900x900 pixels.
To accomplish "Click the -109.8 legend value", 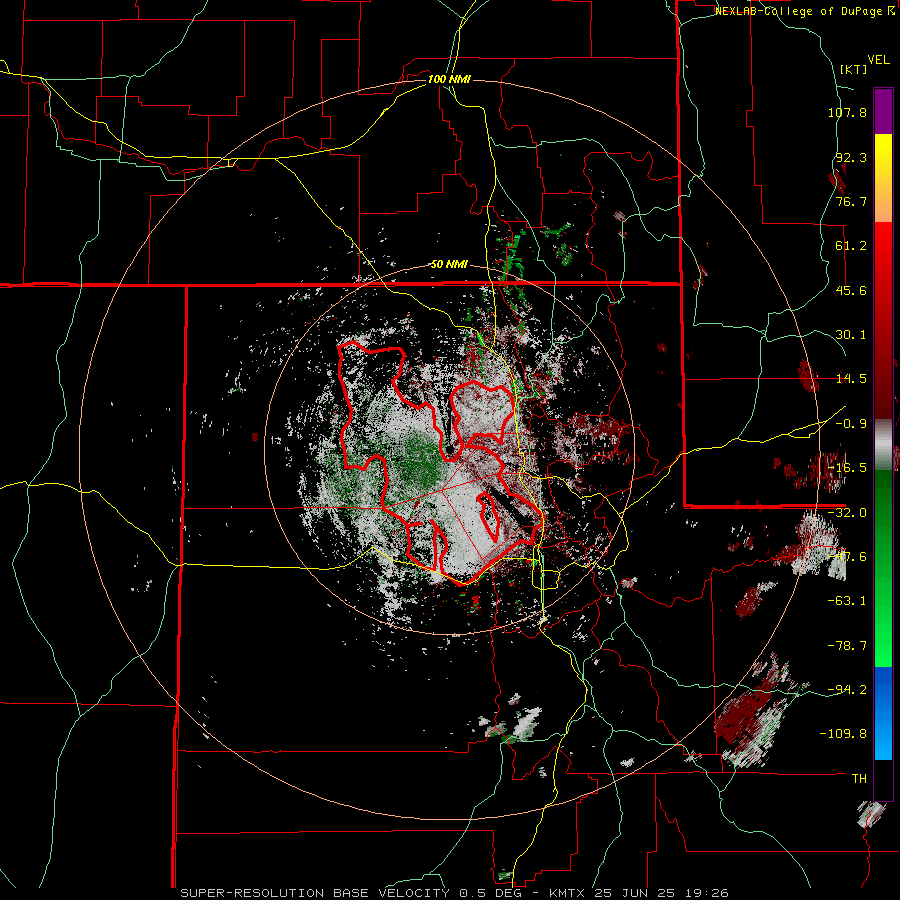I will click(x=843, y=734).
